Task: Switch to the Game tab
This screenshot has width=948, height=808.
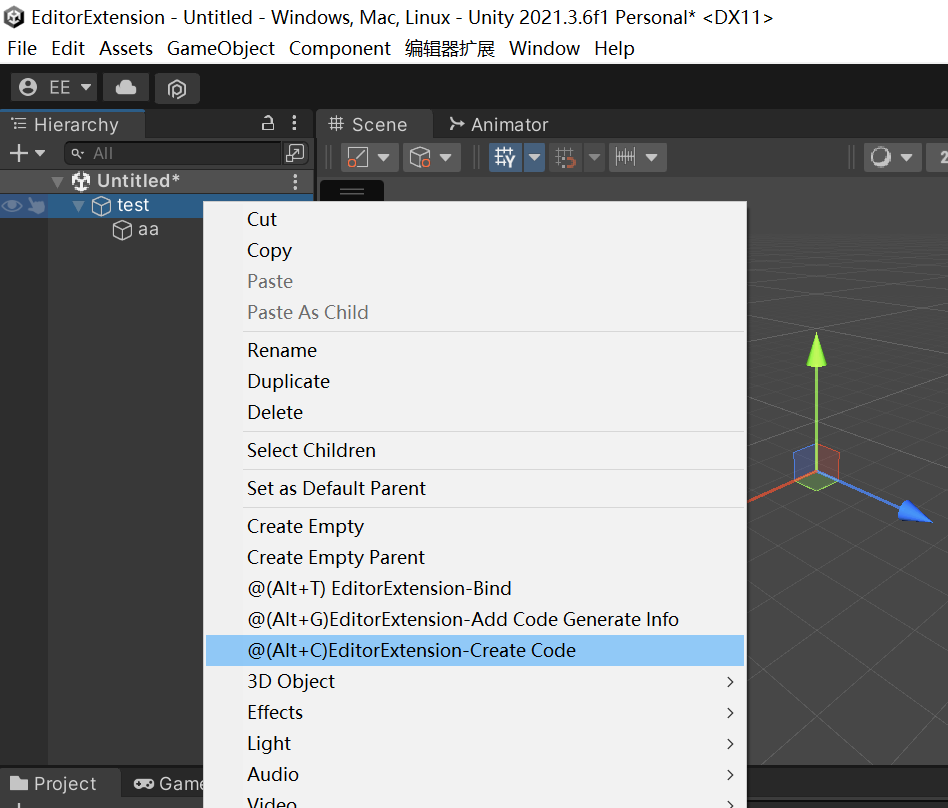Action: 169,784
